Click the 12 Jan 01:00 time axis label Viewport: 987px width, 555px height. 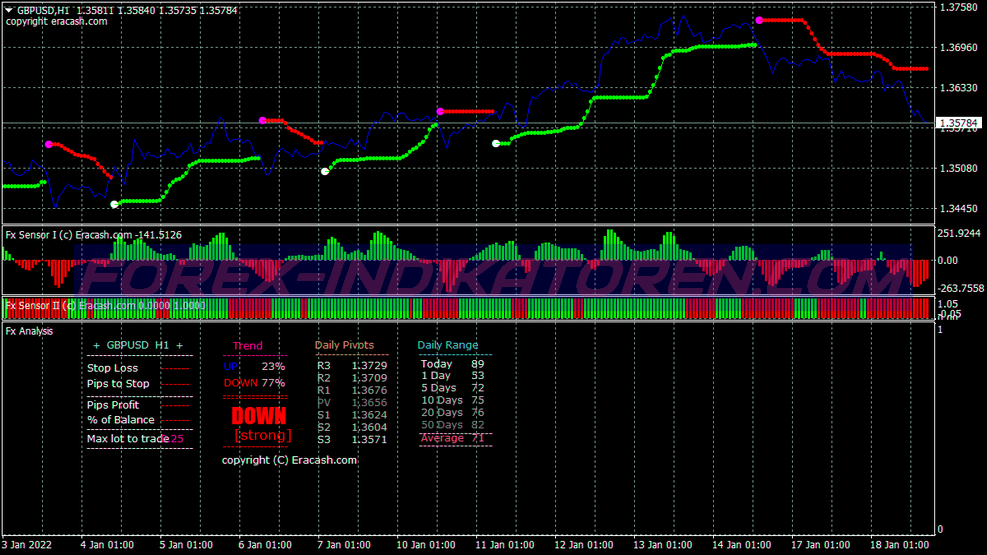coord(585,546)
